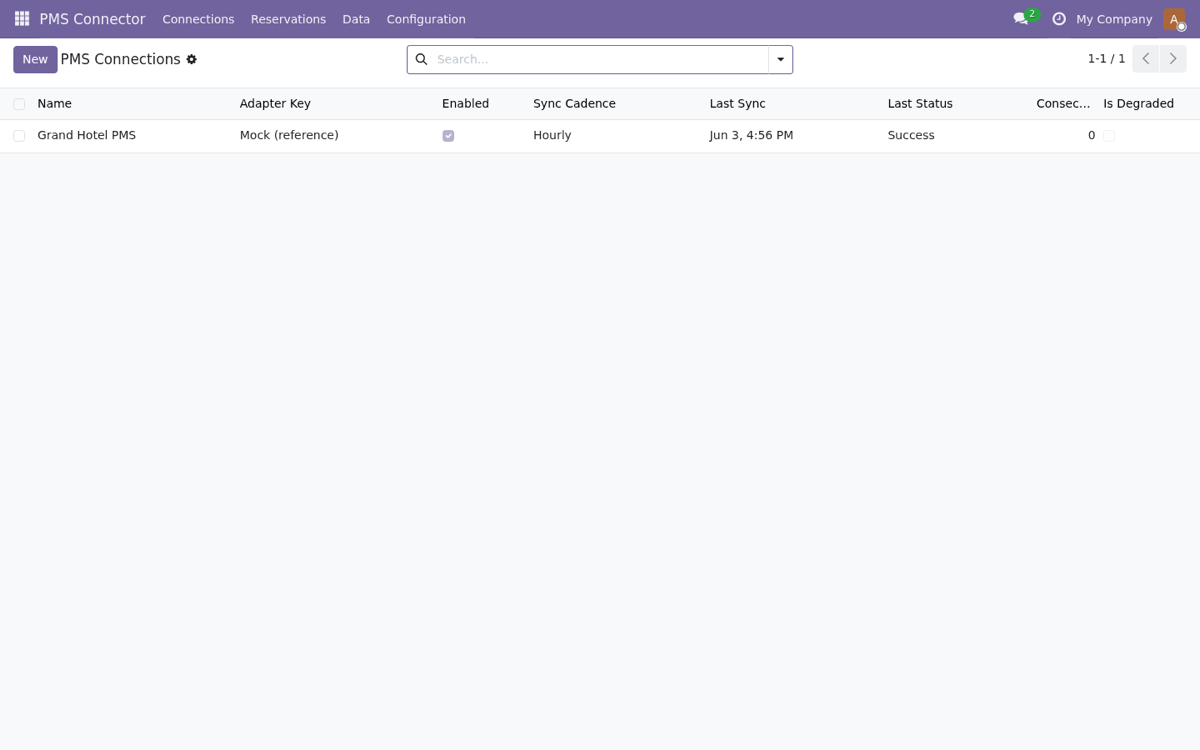Click the magnifier search icon

(x=421, y=60)
